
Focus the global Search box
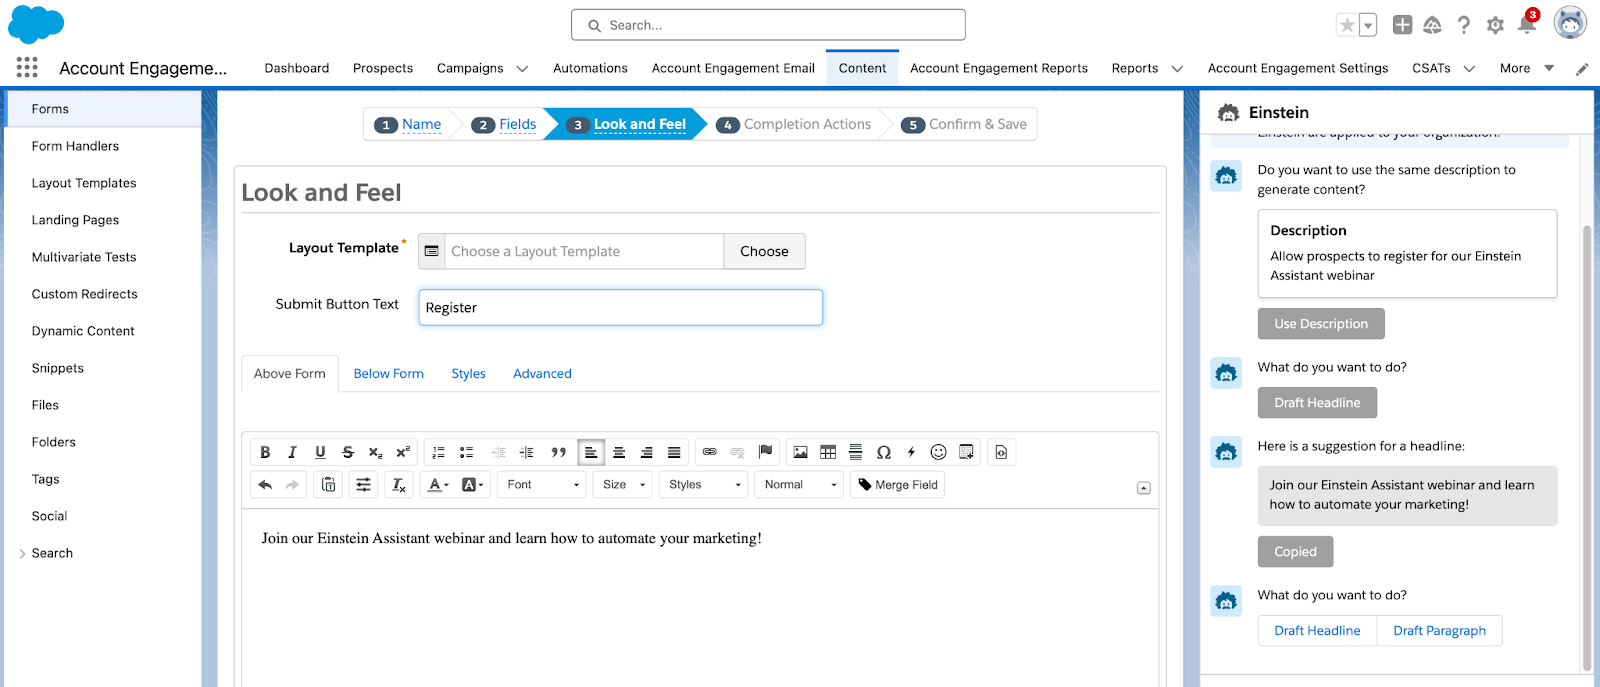[768, 25]
